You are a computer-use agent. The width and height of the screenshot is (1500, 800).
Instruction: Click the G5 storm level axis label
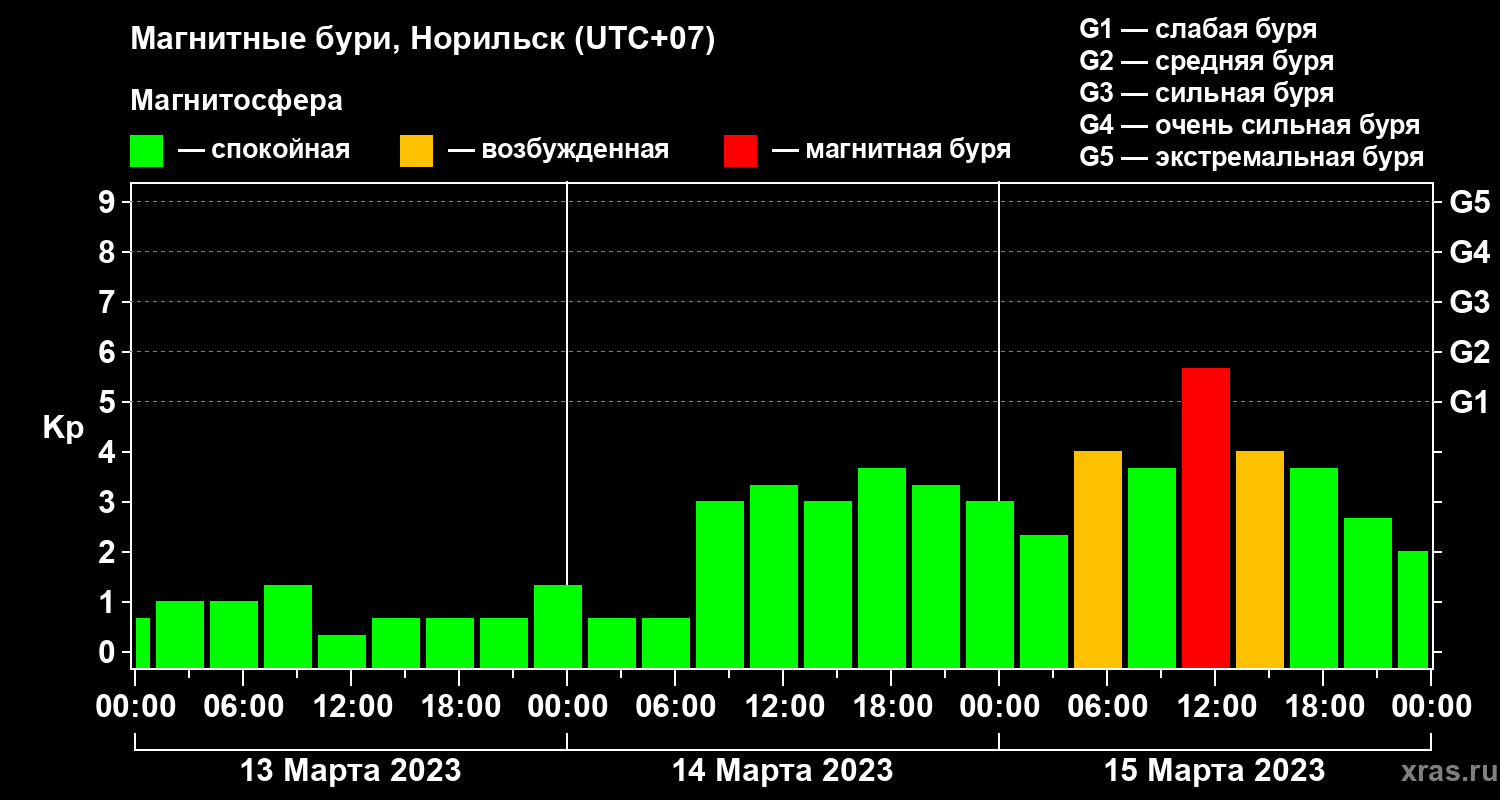[1469, 202]
